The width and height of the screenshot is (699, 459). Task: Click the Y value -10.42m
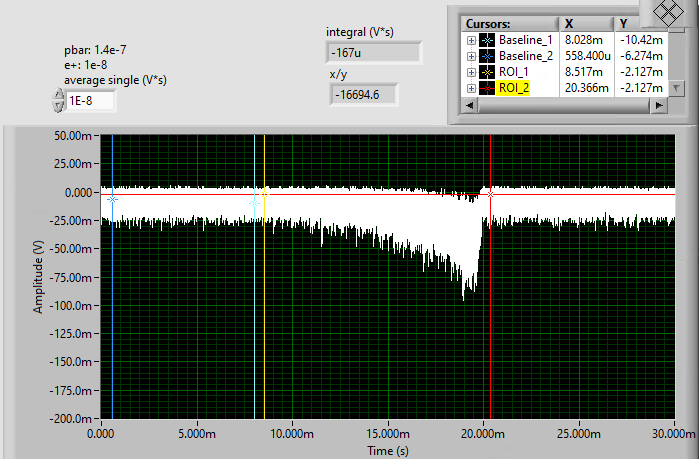(641, 40)
